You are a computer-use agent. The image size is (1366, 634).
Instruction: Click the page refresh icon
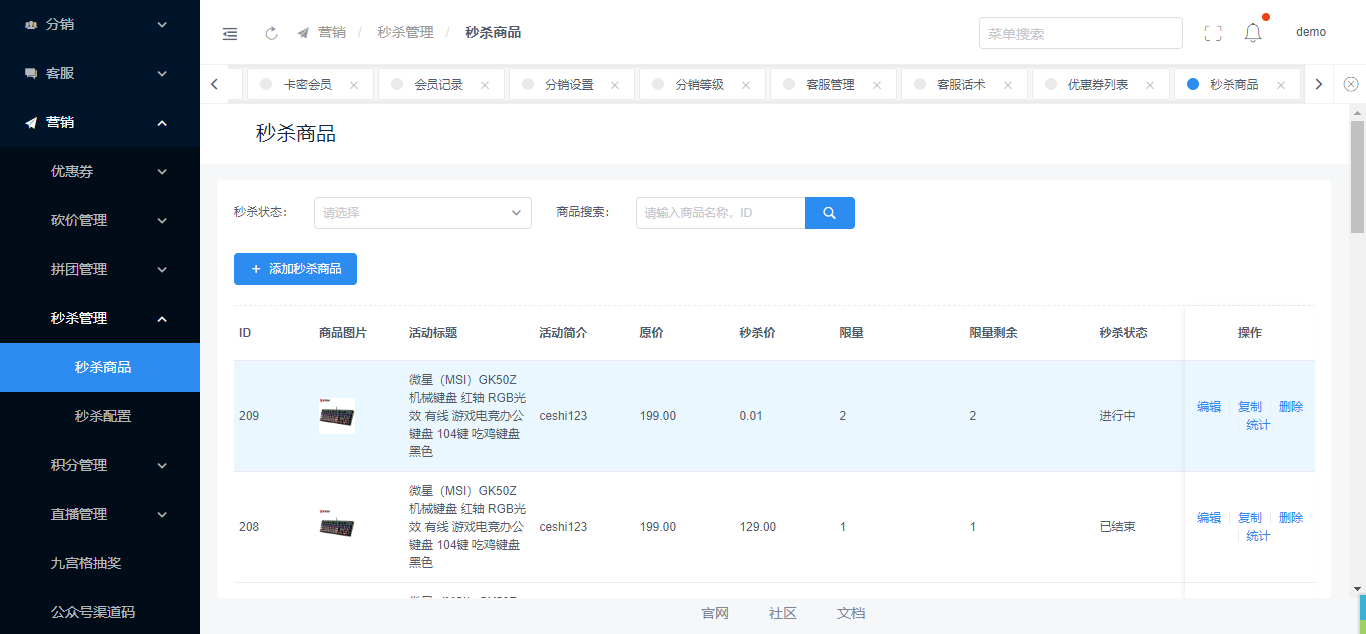point(271,33)
